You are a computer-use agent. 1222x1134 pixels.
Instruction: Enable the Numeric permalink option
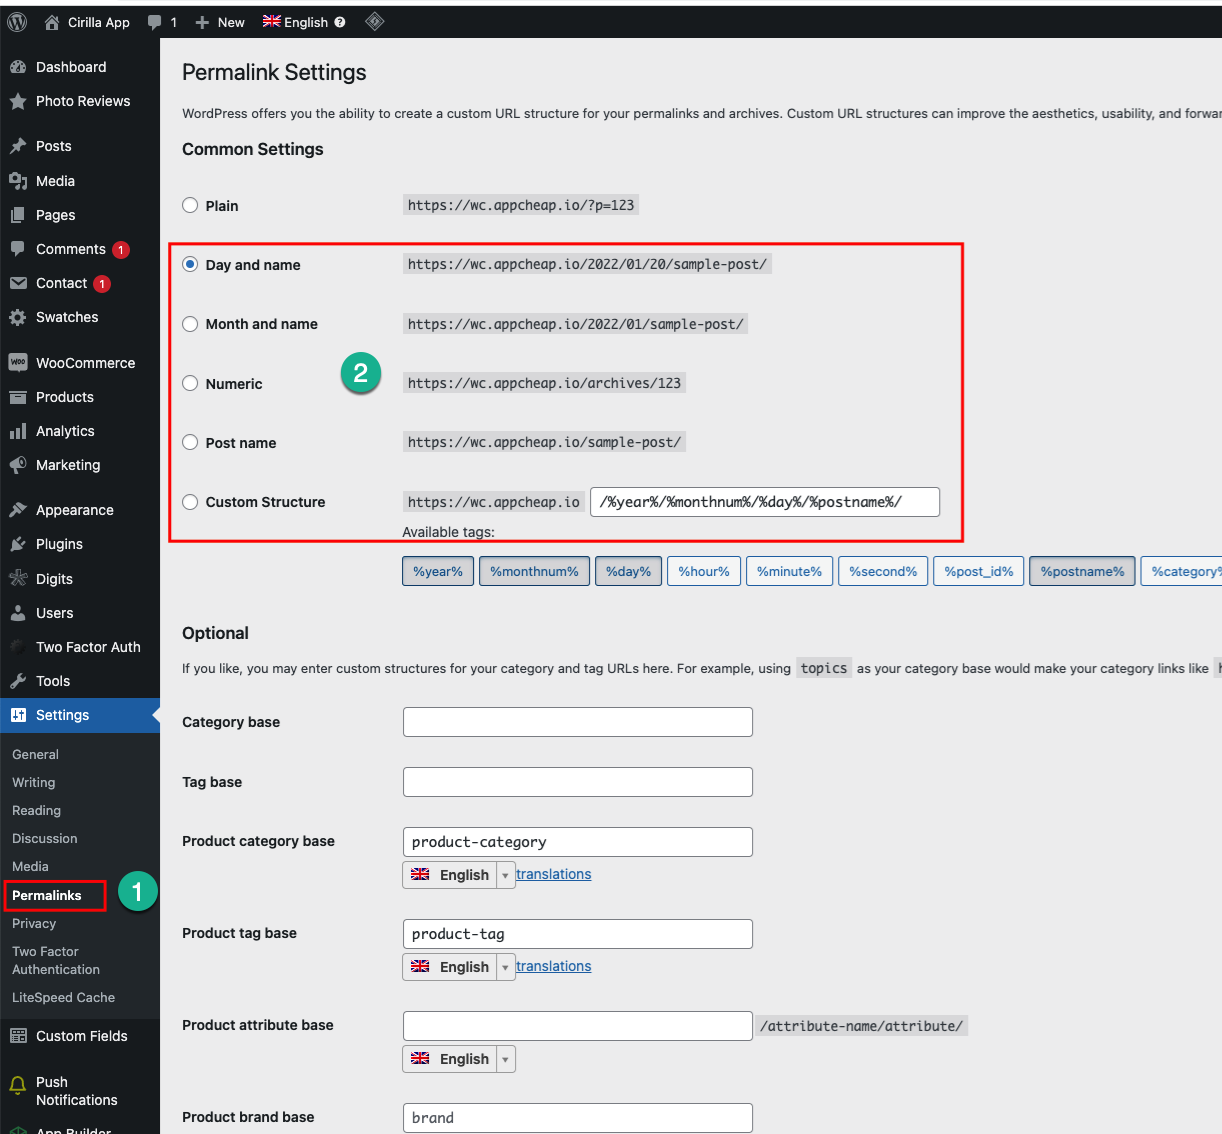click(190, 384)
